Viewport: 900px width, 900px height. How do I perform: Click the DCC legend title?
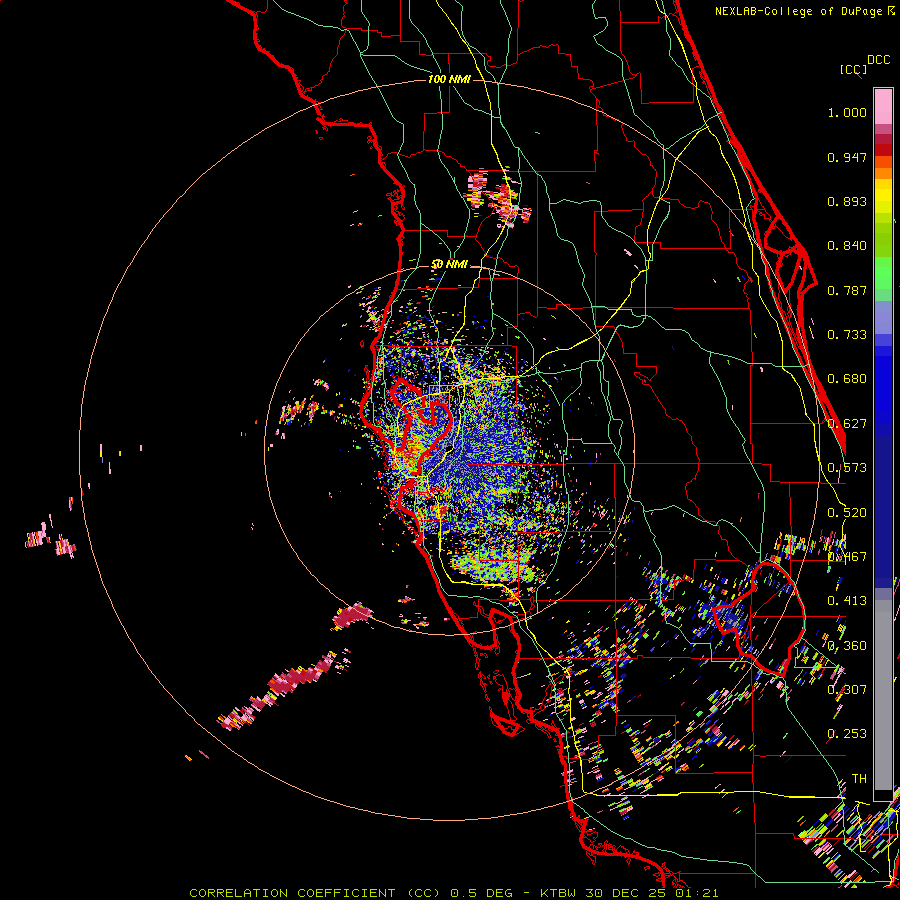pos(878,60)
